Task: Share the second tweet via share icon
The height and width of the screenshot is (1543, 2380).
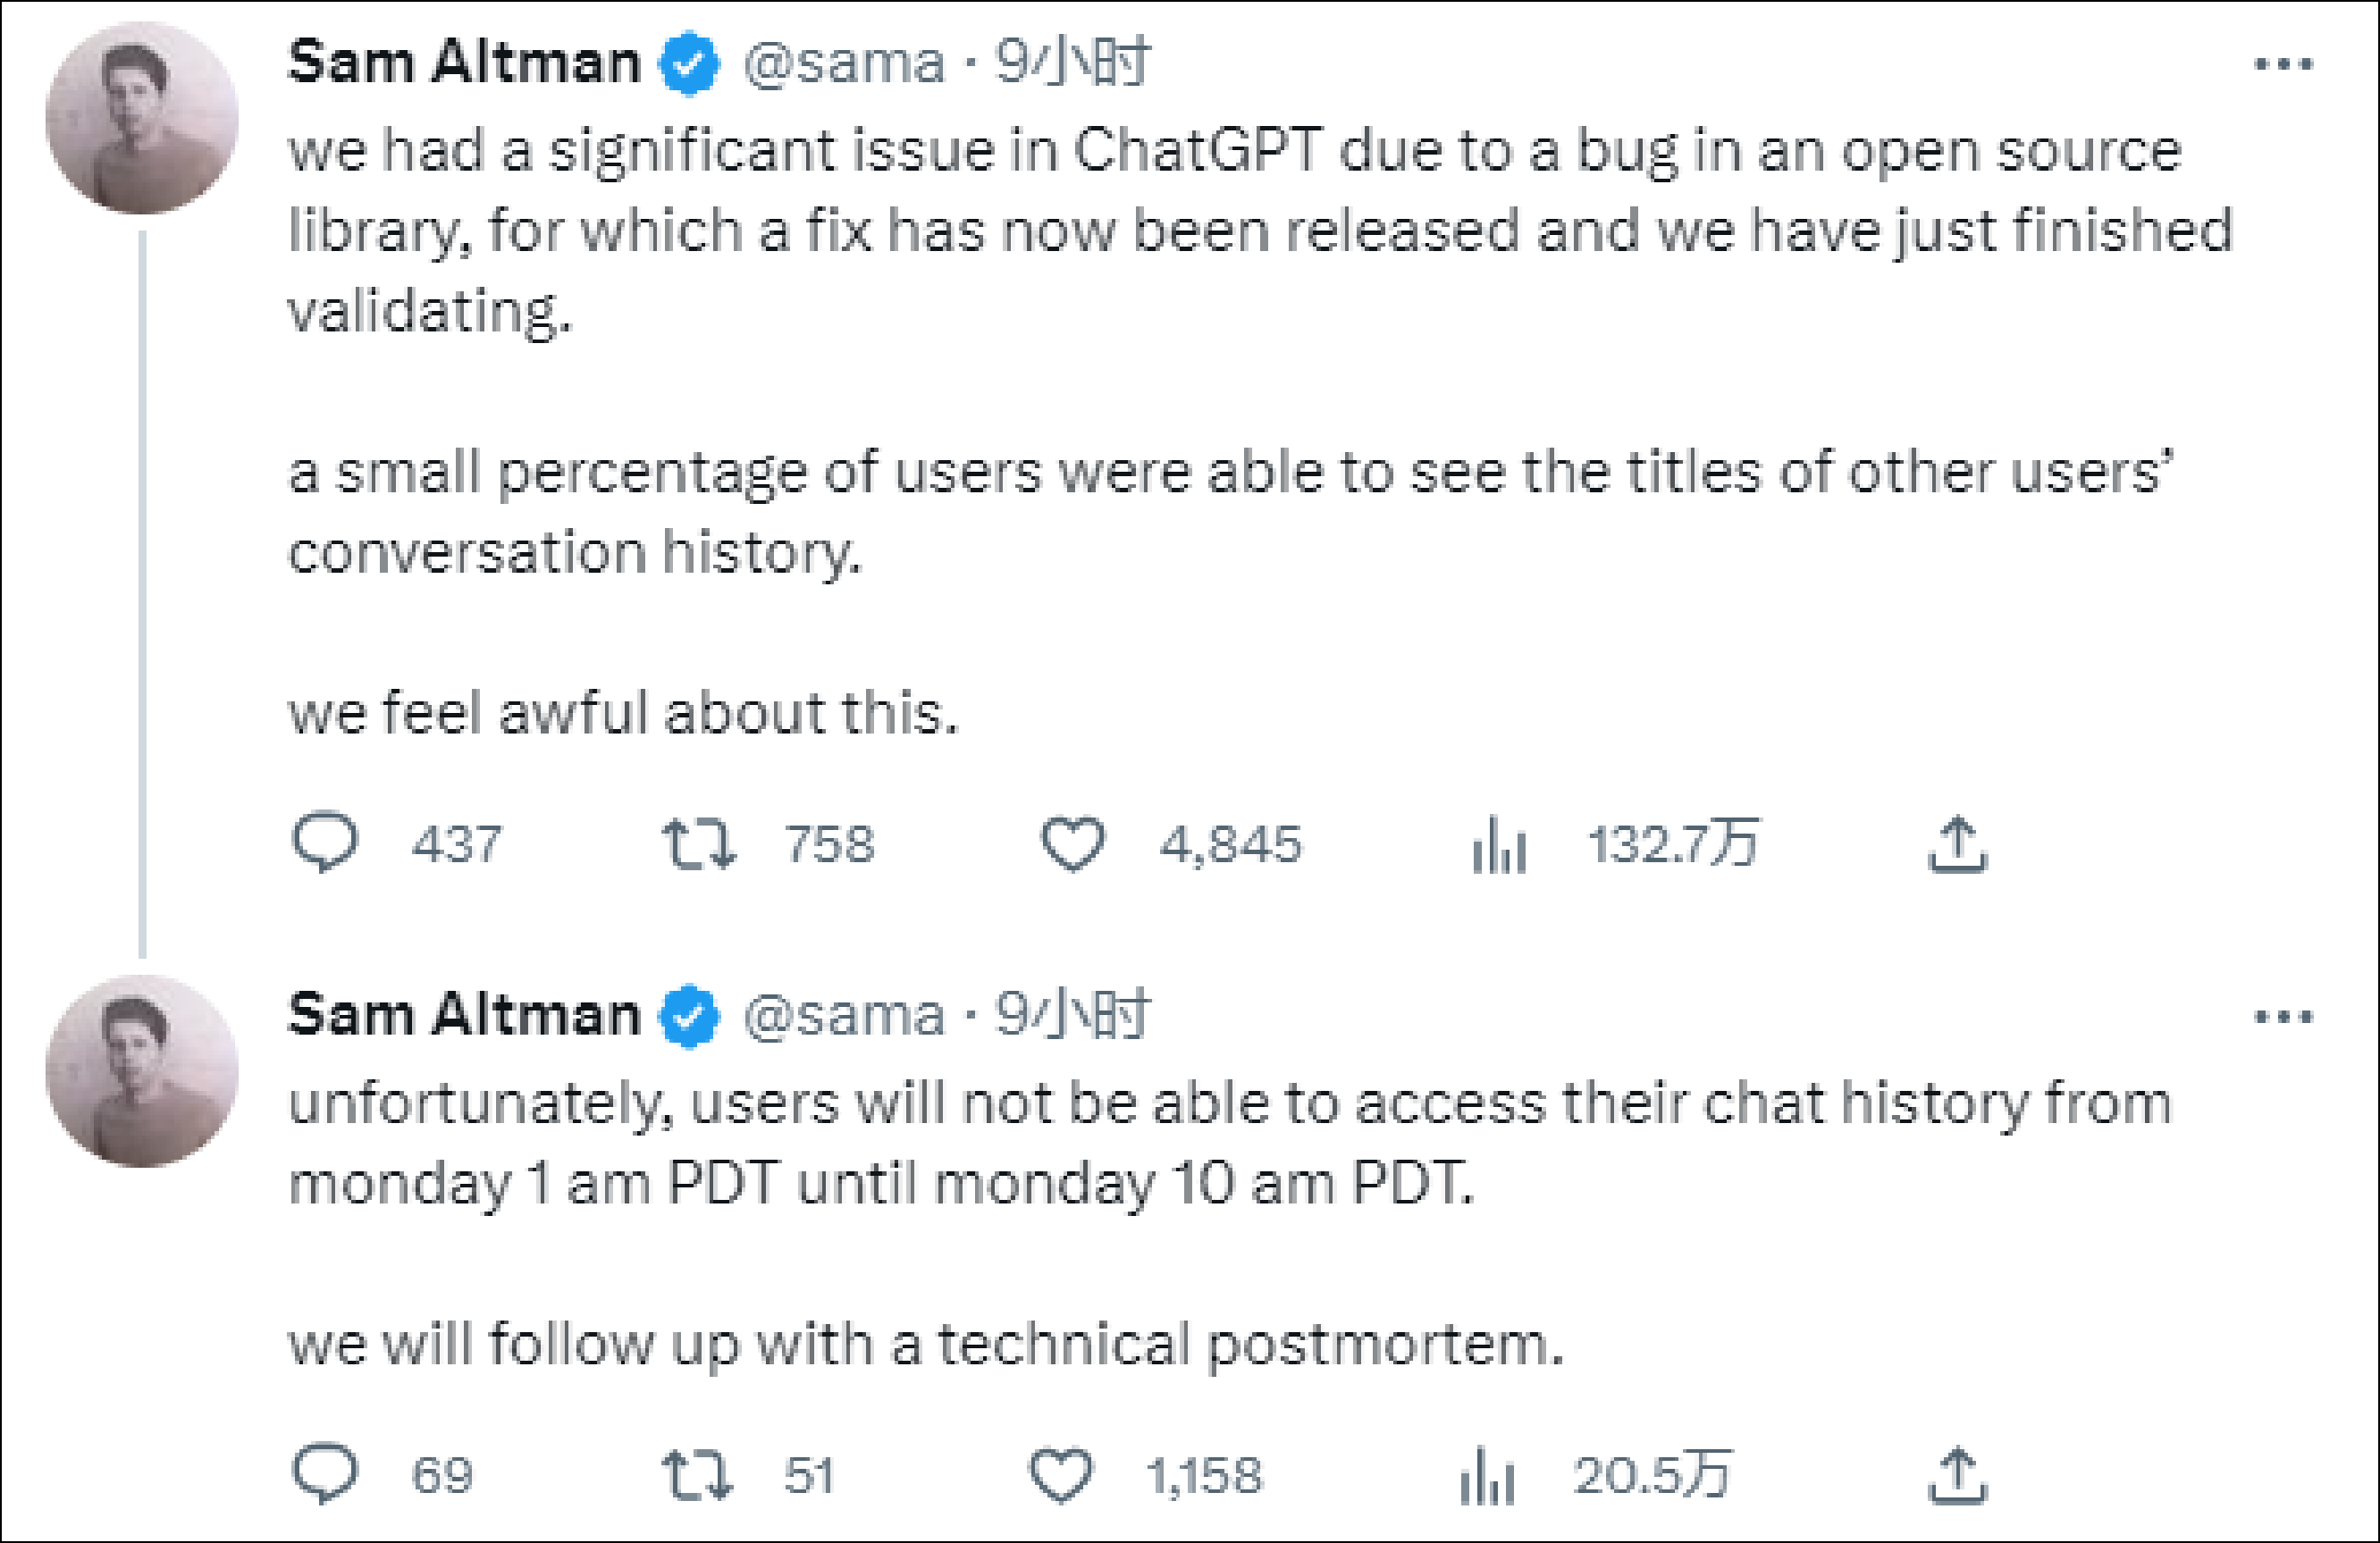Action: pos(1957,1476)
